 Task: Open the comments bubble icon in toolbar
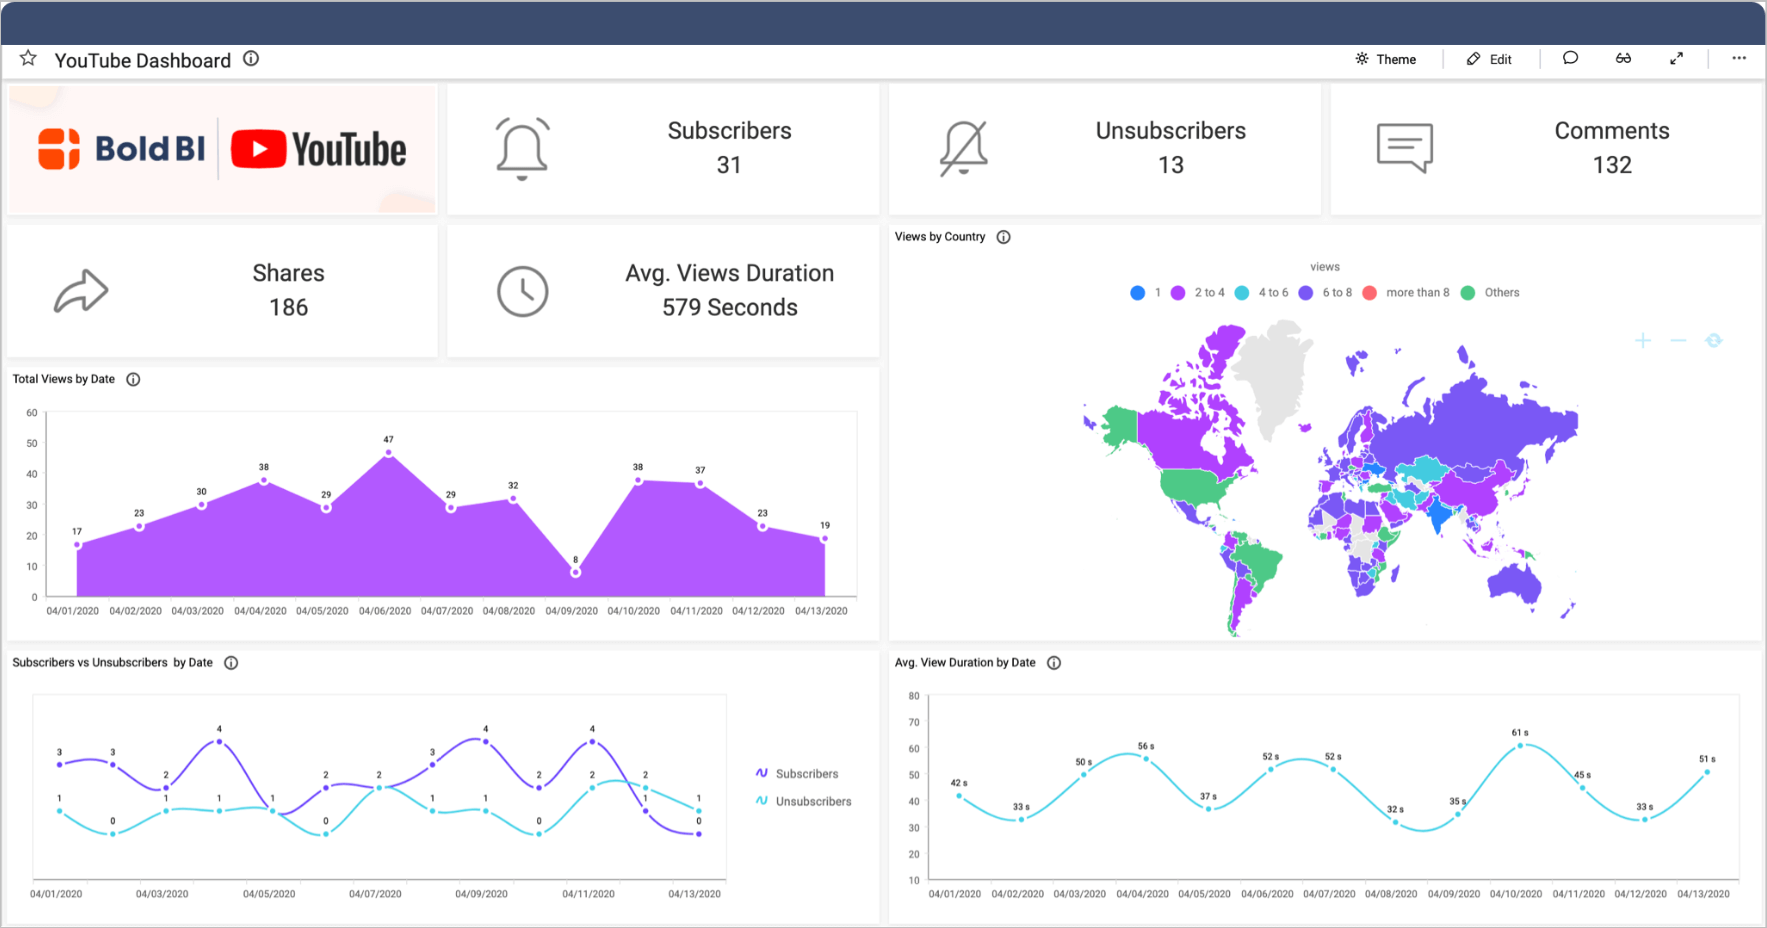coord(1570,58)
